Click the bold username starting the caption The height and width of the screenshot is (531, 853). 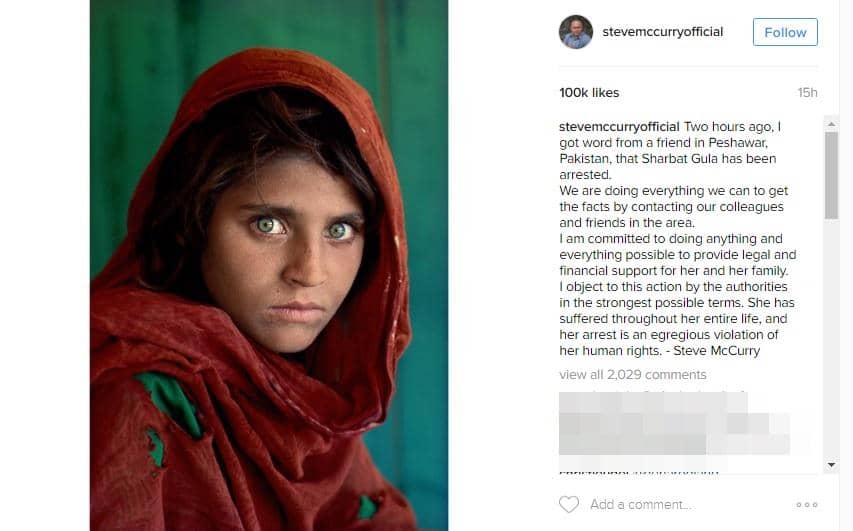click(x=619, y=127)
